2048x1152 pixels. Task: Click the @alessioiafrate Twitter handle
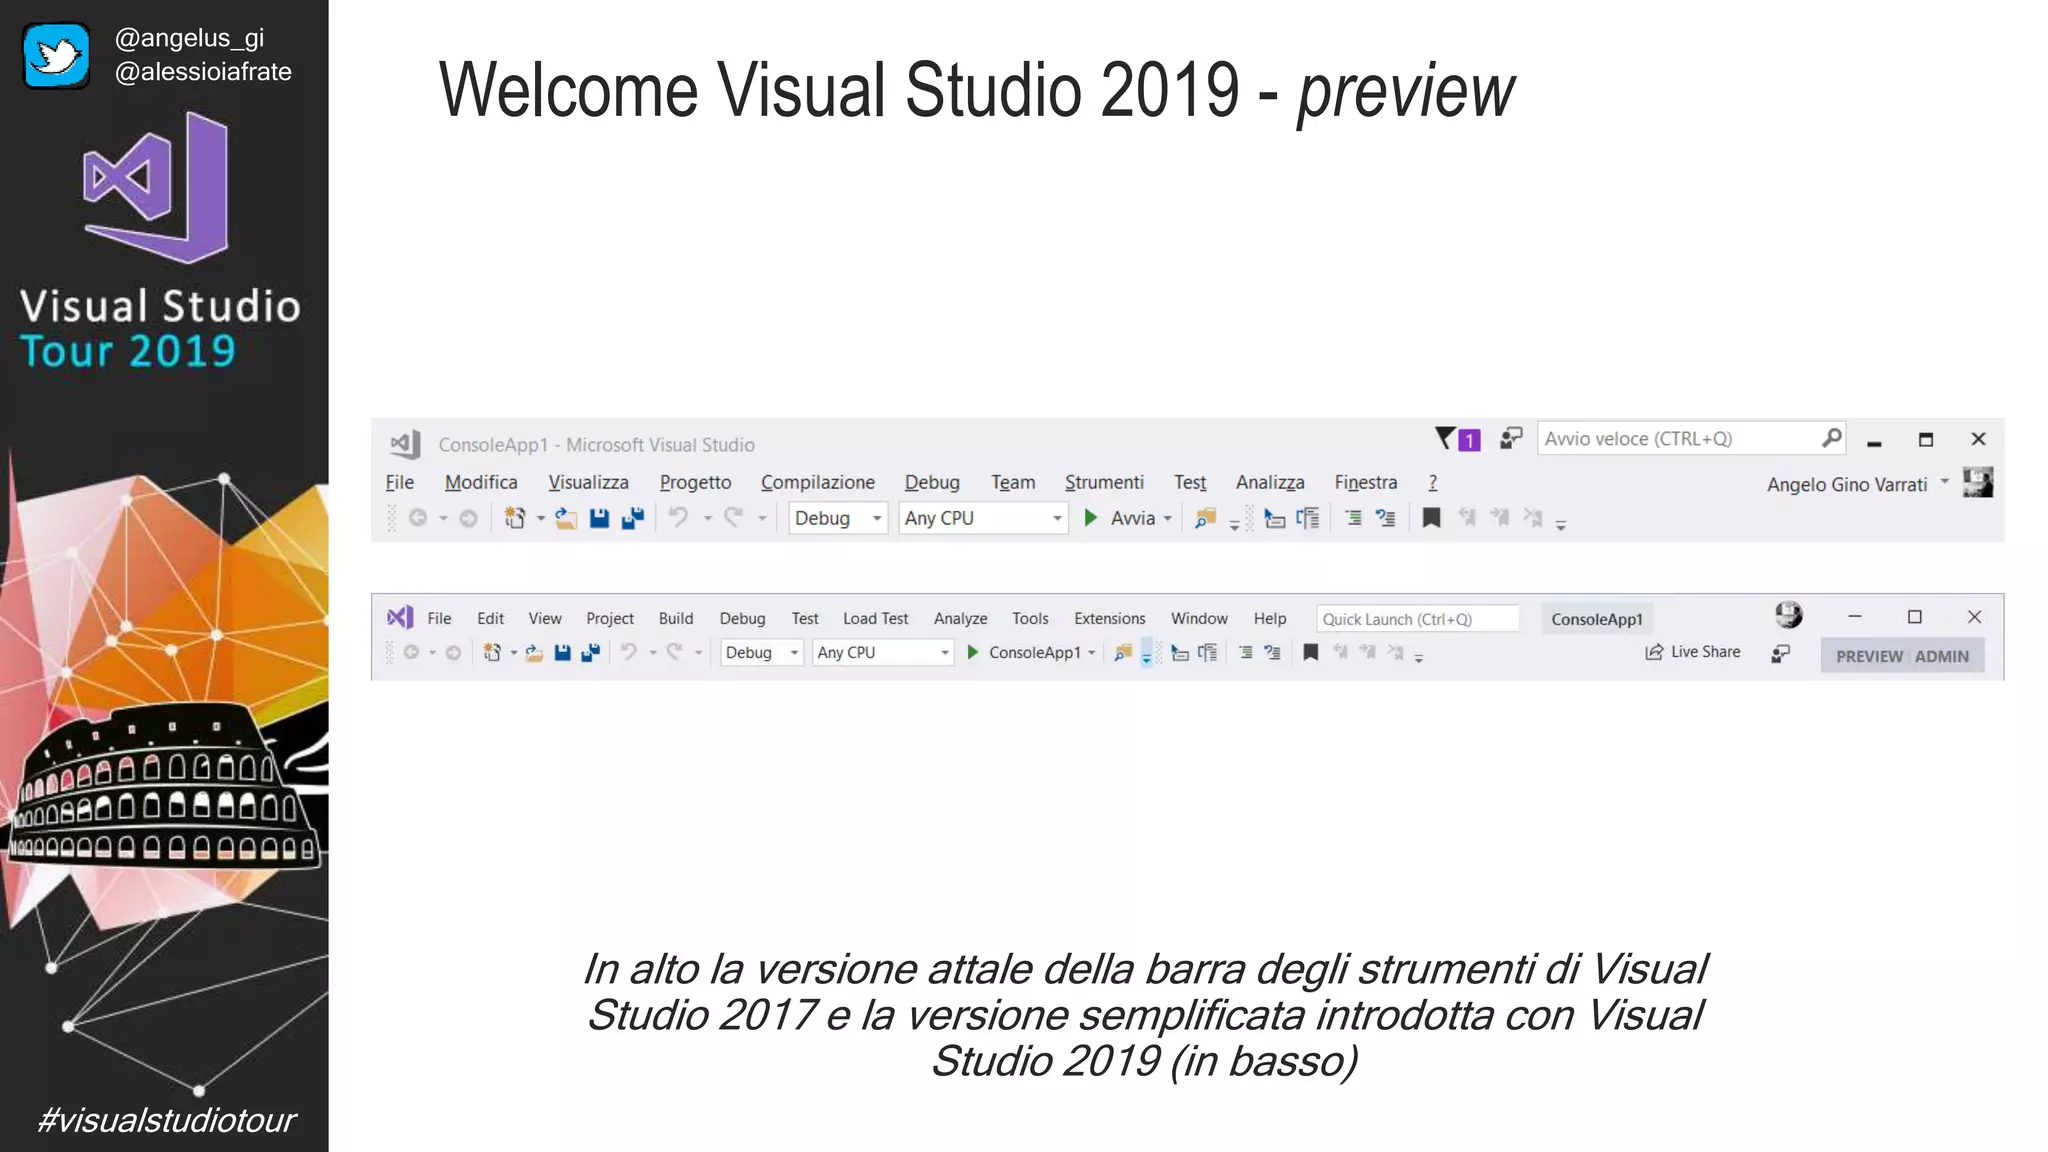[203, 72]
